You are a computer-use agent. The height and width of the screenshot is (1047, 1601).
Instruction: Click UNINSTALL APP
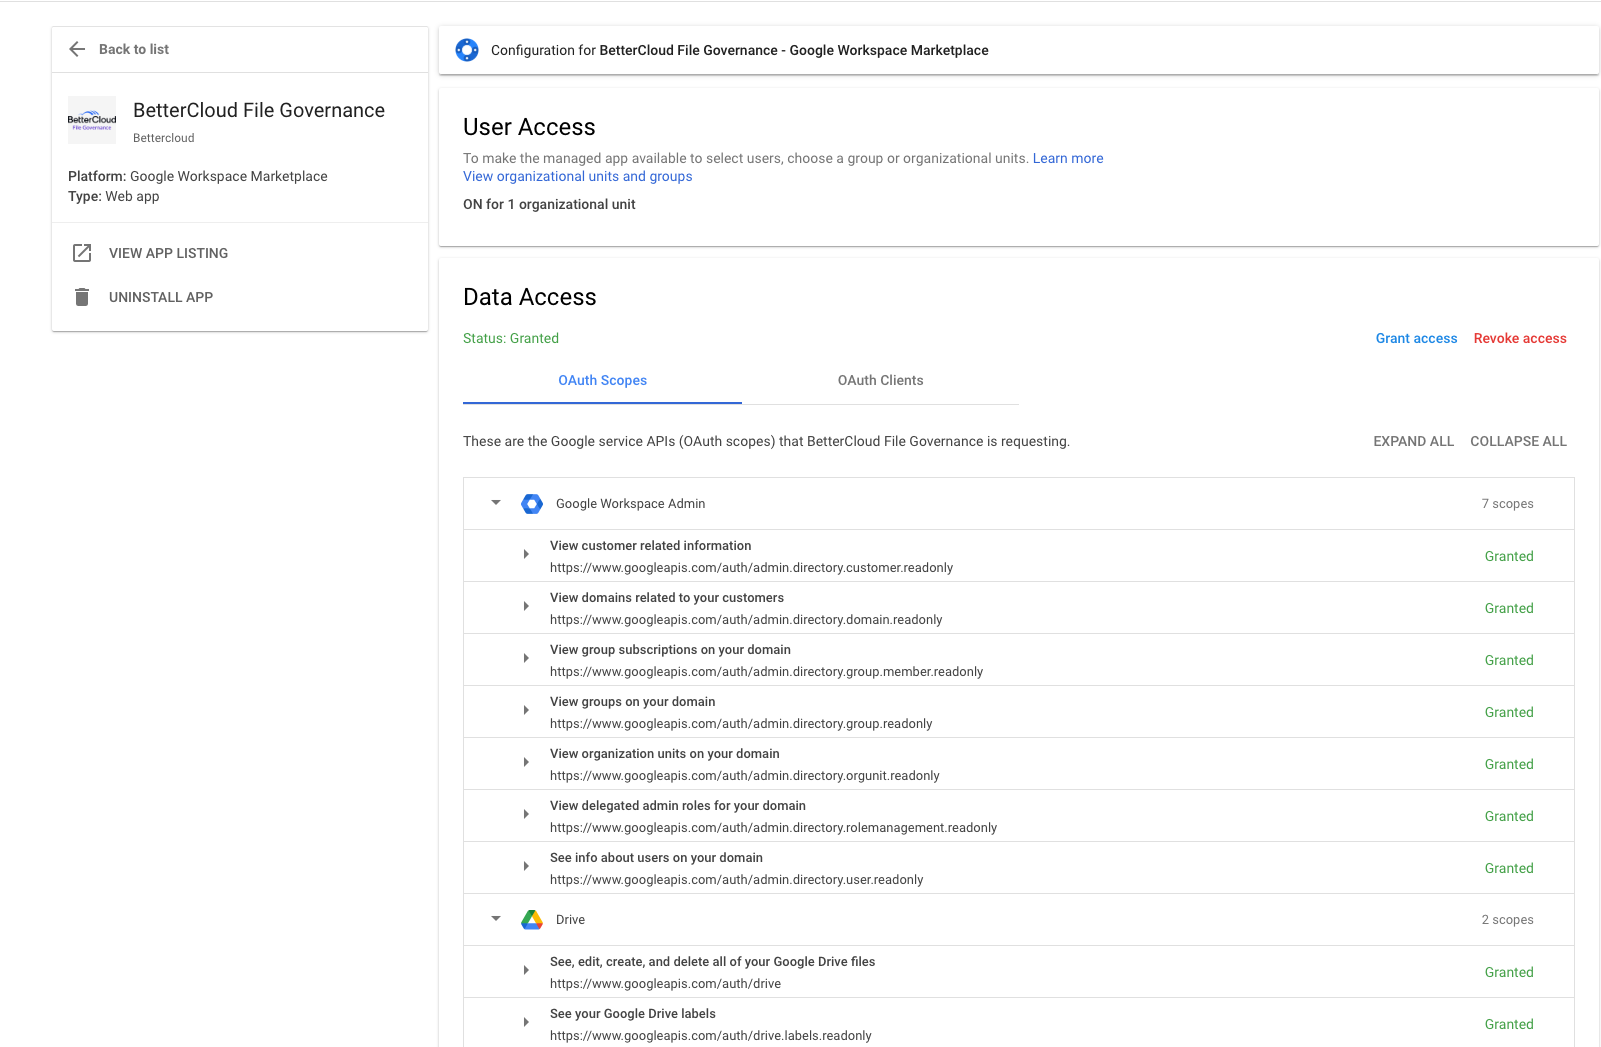pos(161,297)
